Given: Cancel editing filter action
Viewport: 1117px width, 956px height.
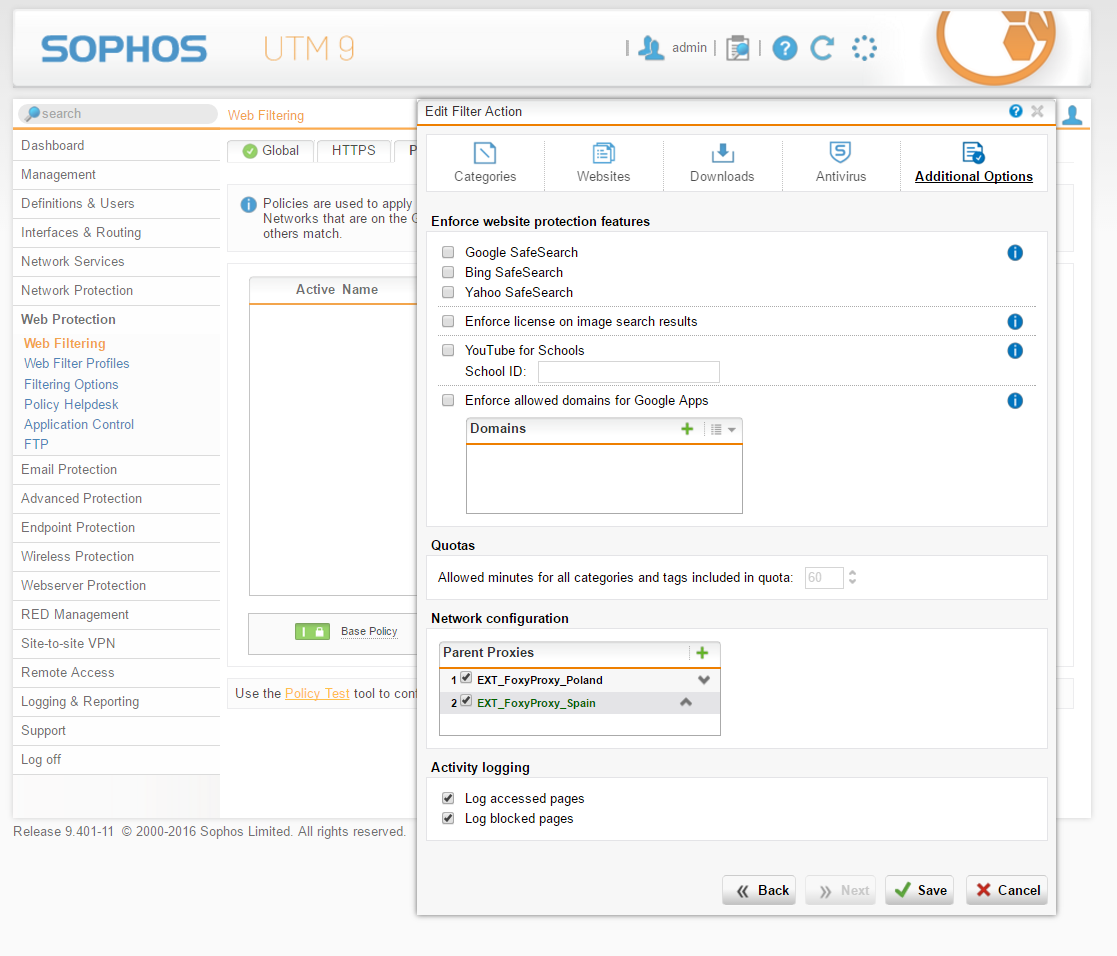Looking at the screenshot, I should coord(1007,890).
